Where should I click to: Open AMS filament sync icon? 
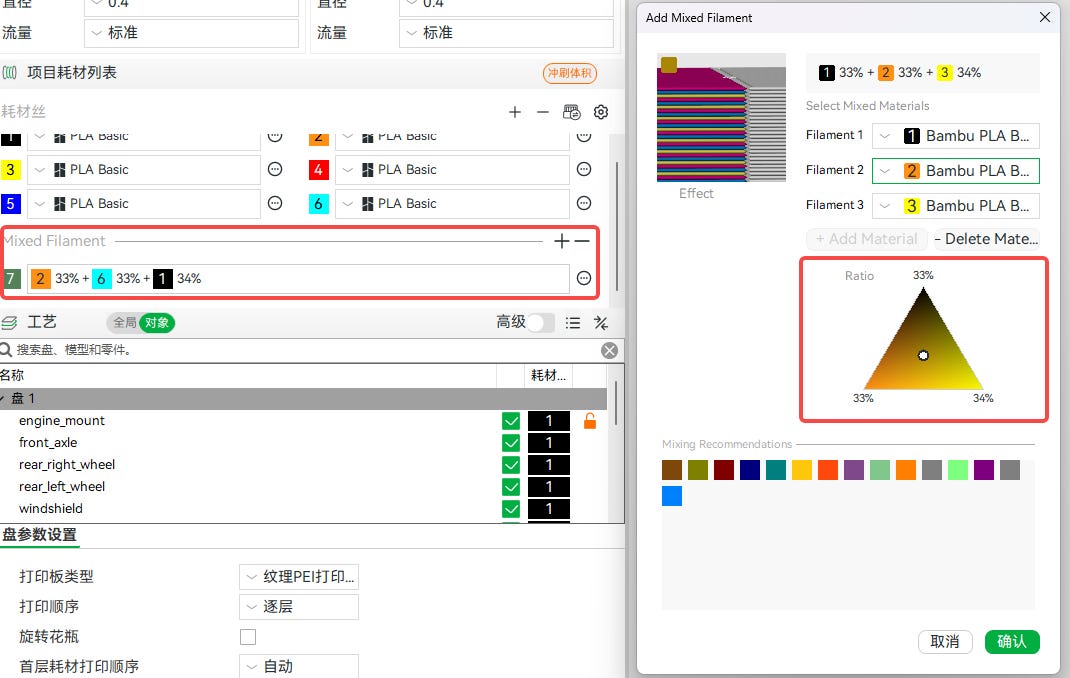tap(572, 112)
